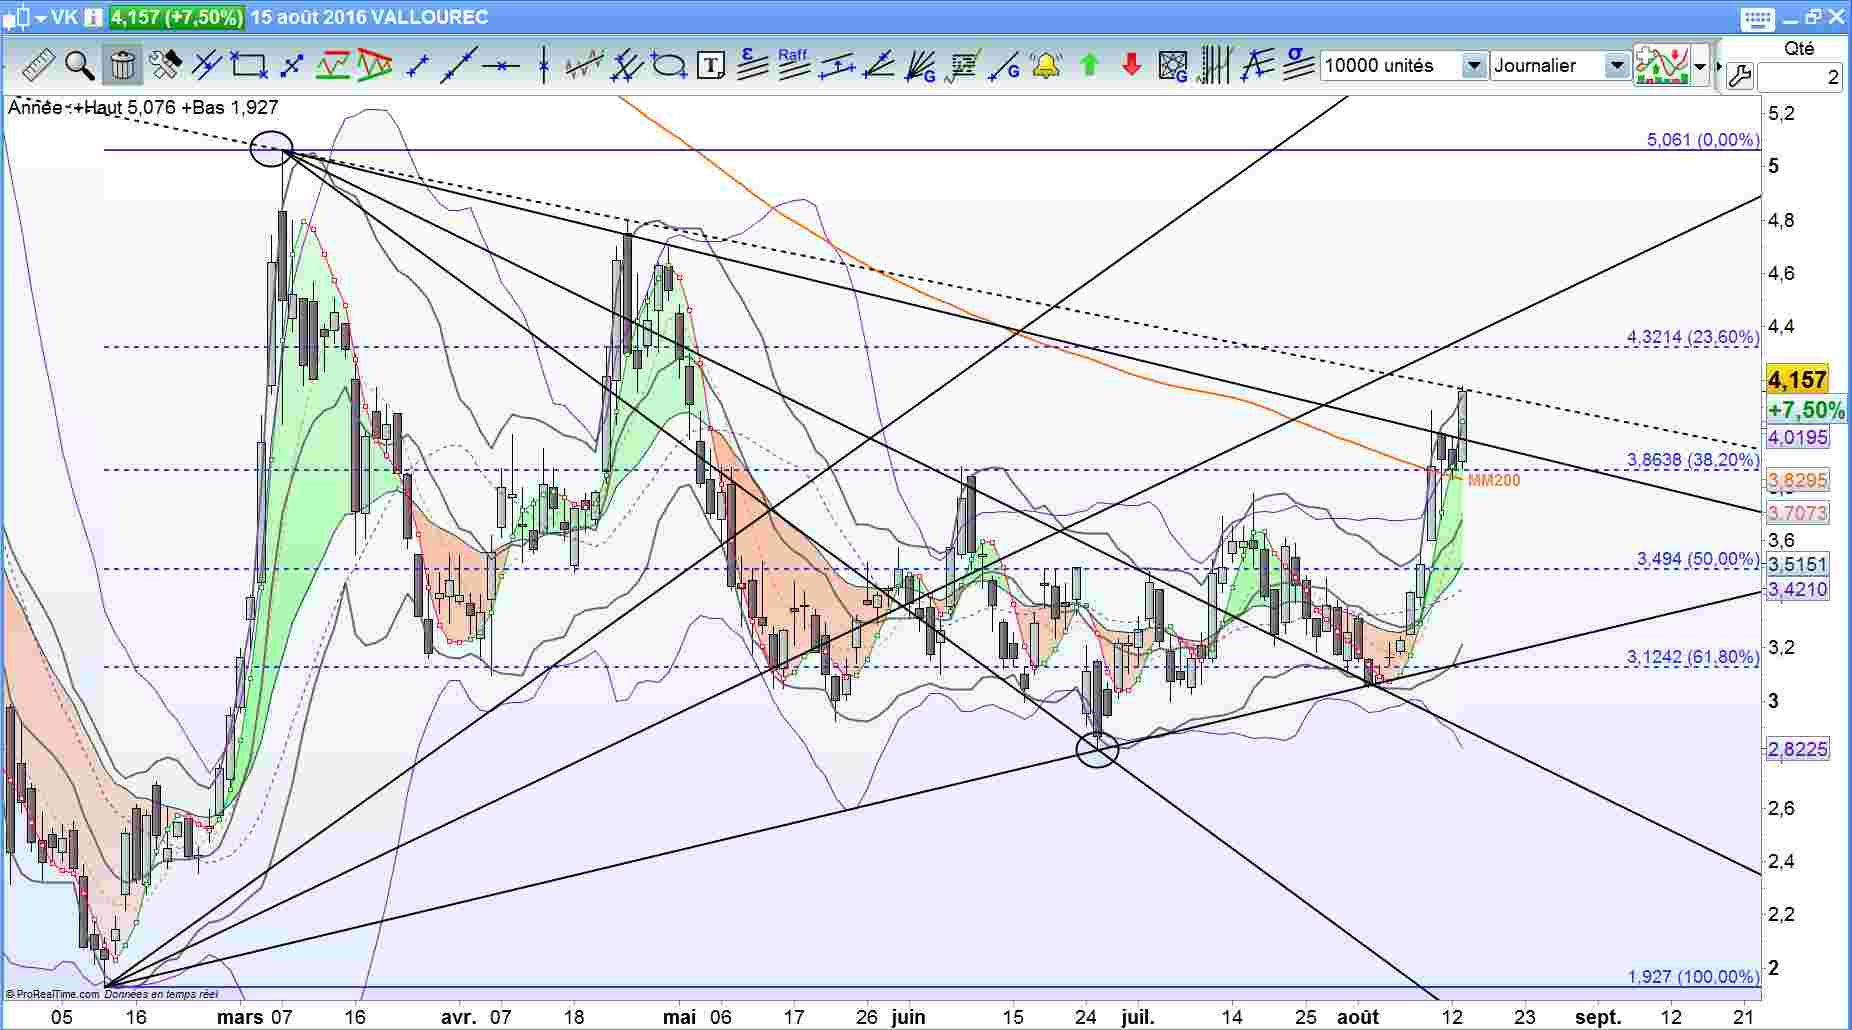Click the 4,3214 (23,60%) Fibonacci label

(1692, 337)
